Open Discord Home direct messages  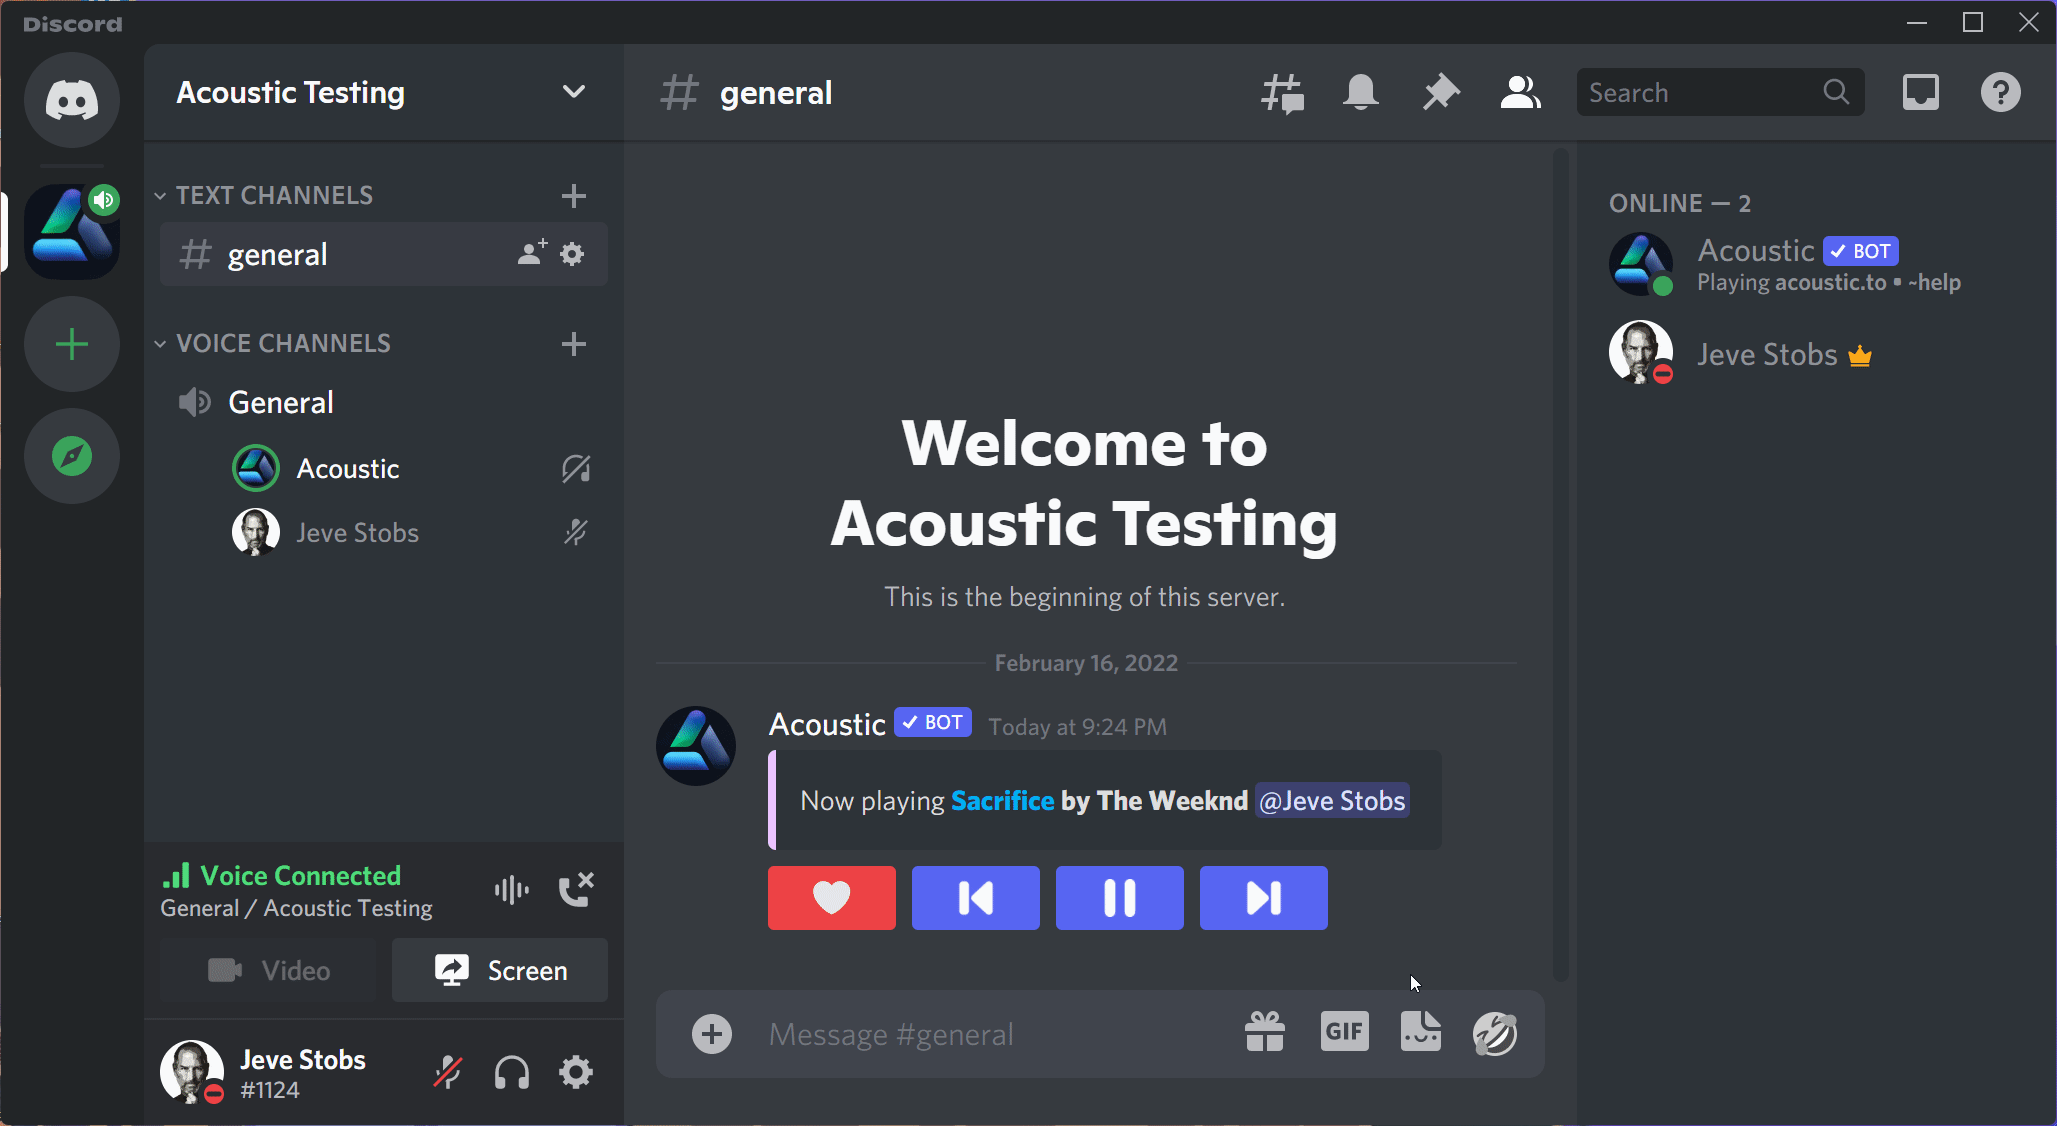pyautogui.click(x=72, y=100)
